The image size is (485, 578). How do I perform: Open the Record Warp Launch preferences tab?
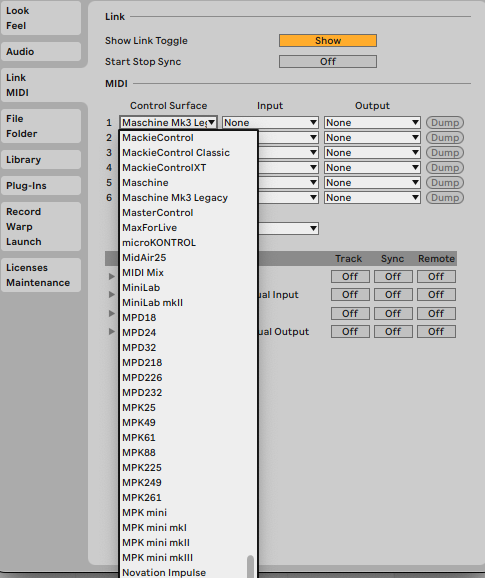[x=41, y=227]
